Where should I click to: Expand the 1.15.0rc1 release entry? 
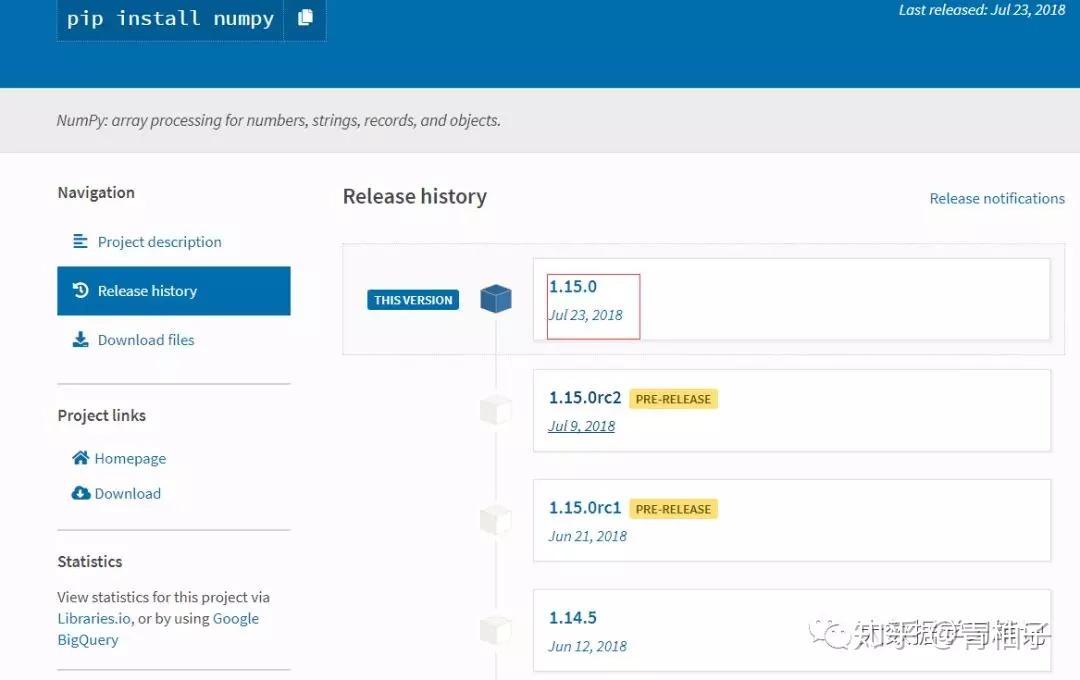(x=792, y=520)
